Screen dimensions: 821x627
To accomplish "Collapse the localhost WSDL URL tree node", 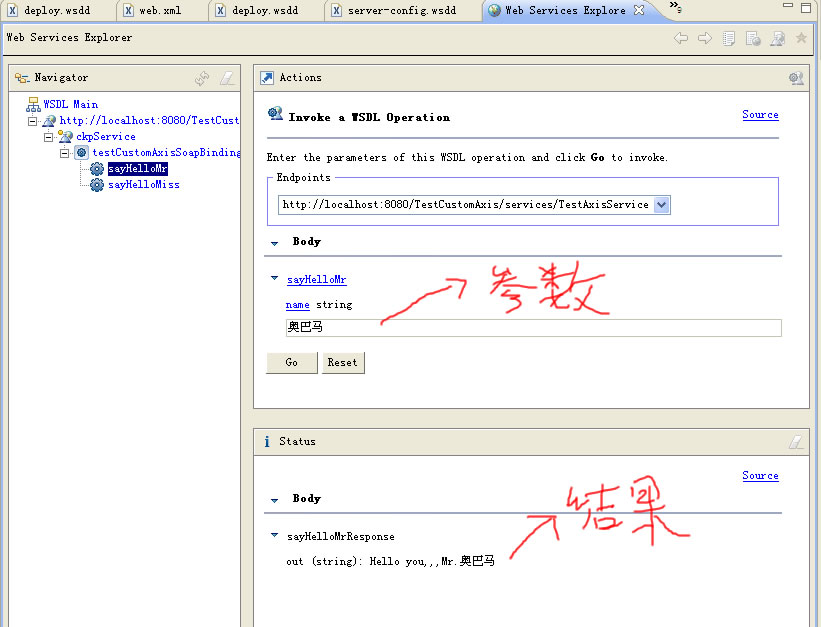I will click(32, 121).
